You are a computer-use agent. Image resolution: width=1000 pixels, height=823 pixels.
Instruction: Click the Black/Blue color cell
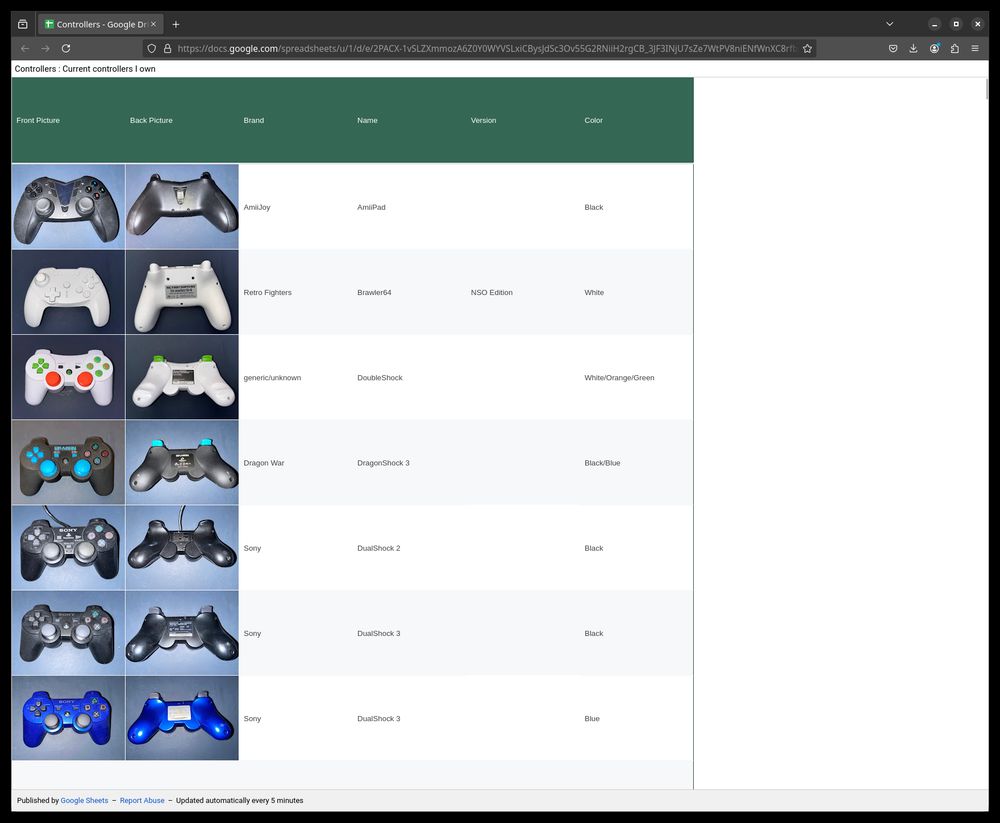tap(637, 463)
